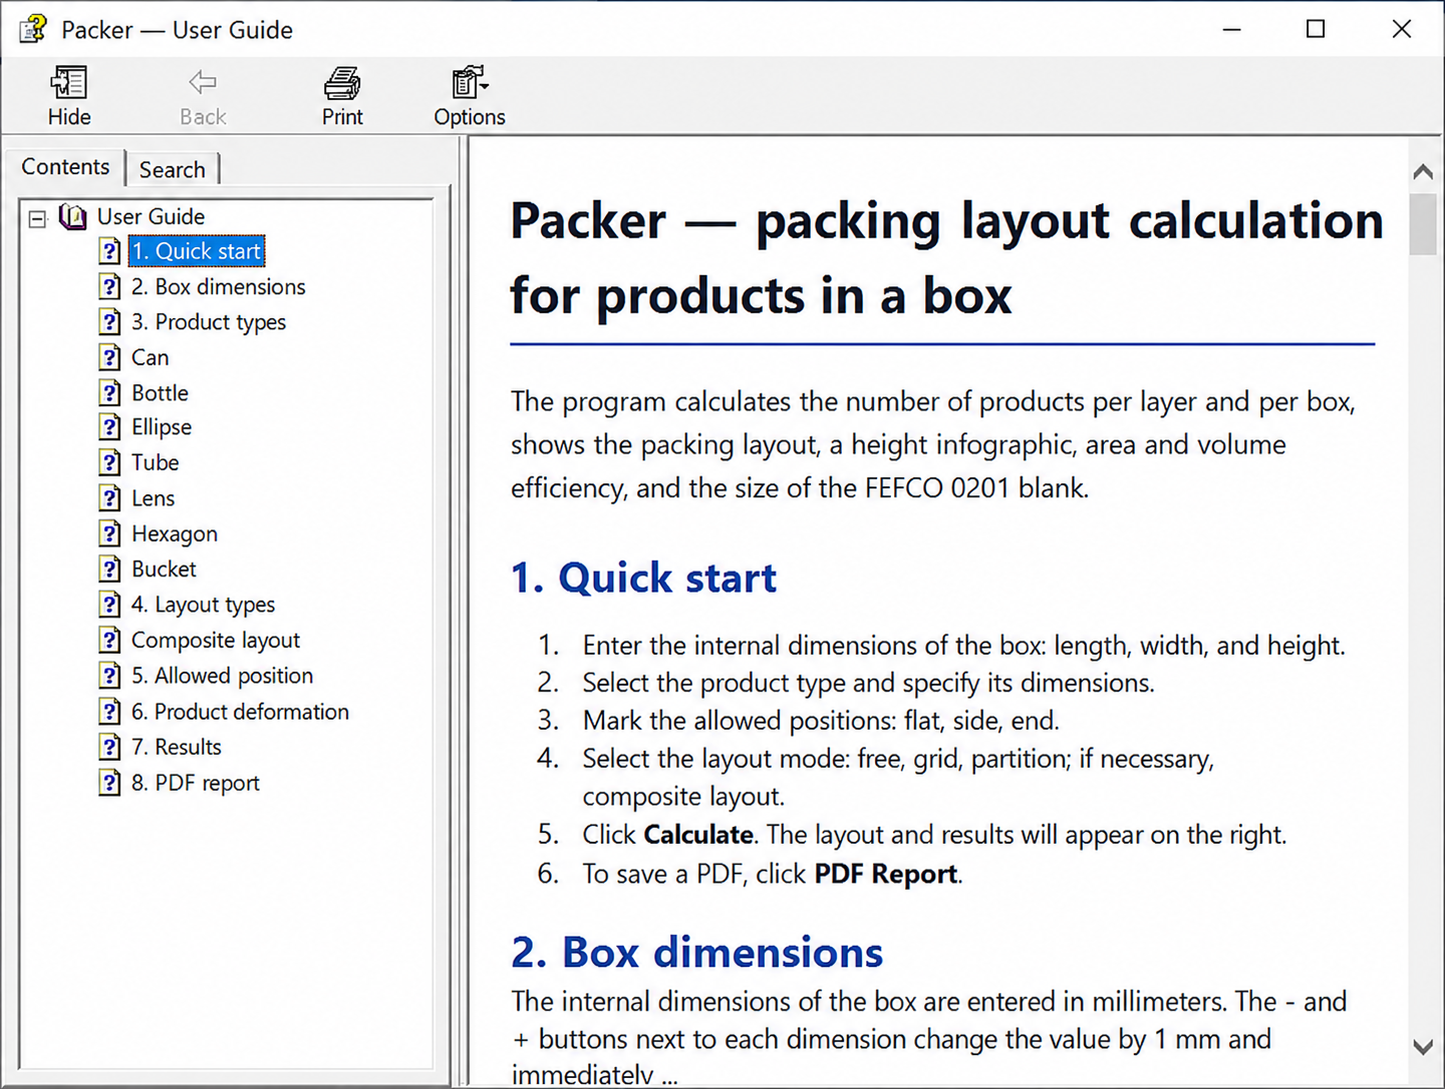Click the help icon beside Product deformation
This screenshot has width=1445, height=1089.
coord(110,712)
